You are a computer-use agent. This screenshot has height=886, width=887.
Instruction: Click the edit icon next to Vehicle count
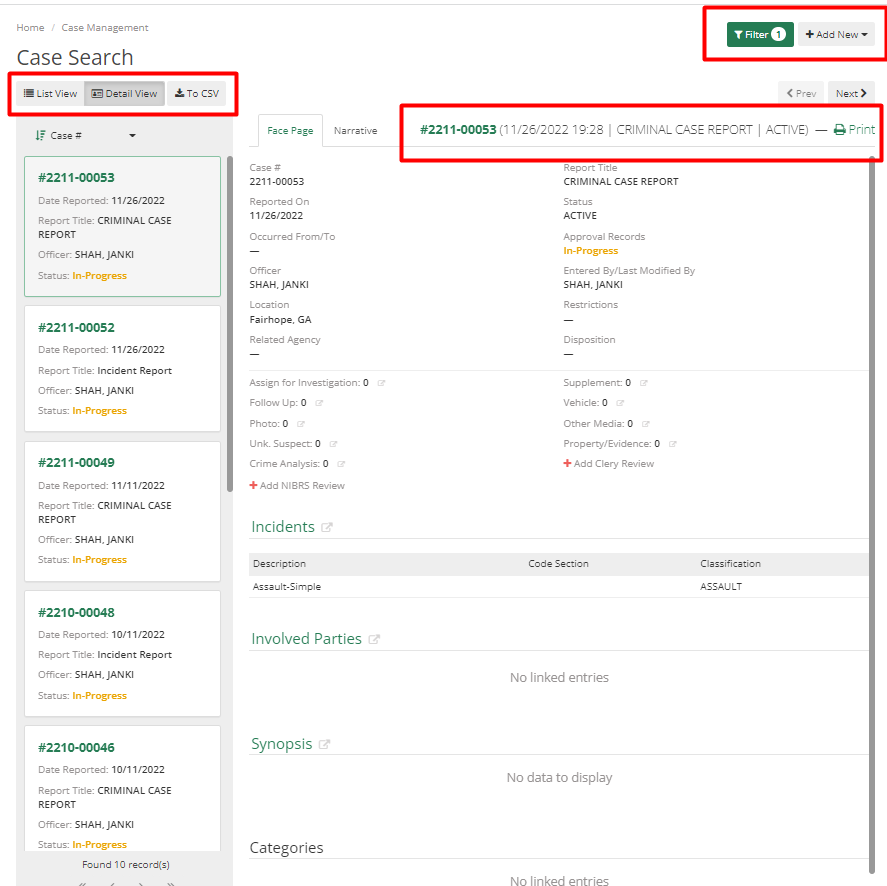[619, 404]
